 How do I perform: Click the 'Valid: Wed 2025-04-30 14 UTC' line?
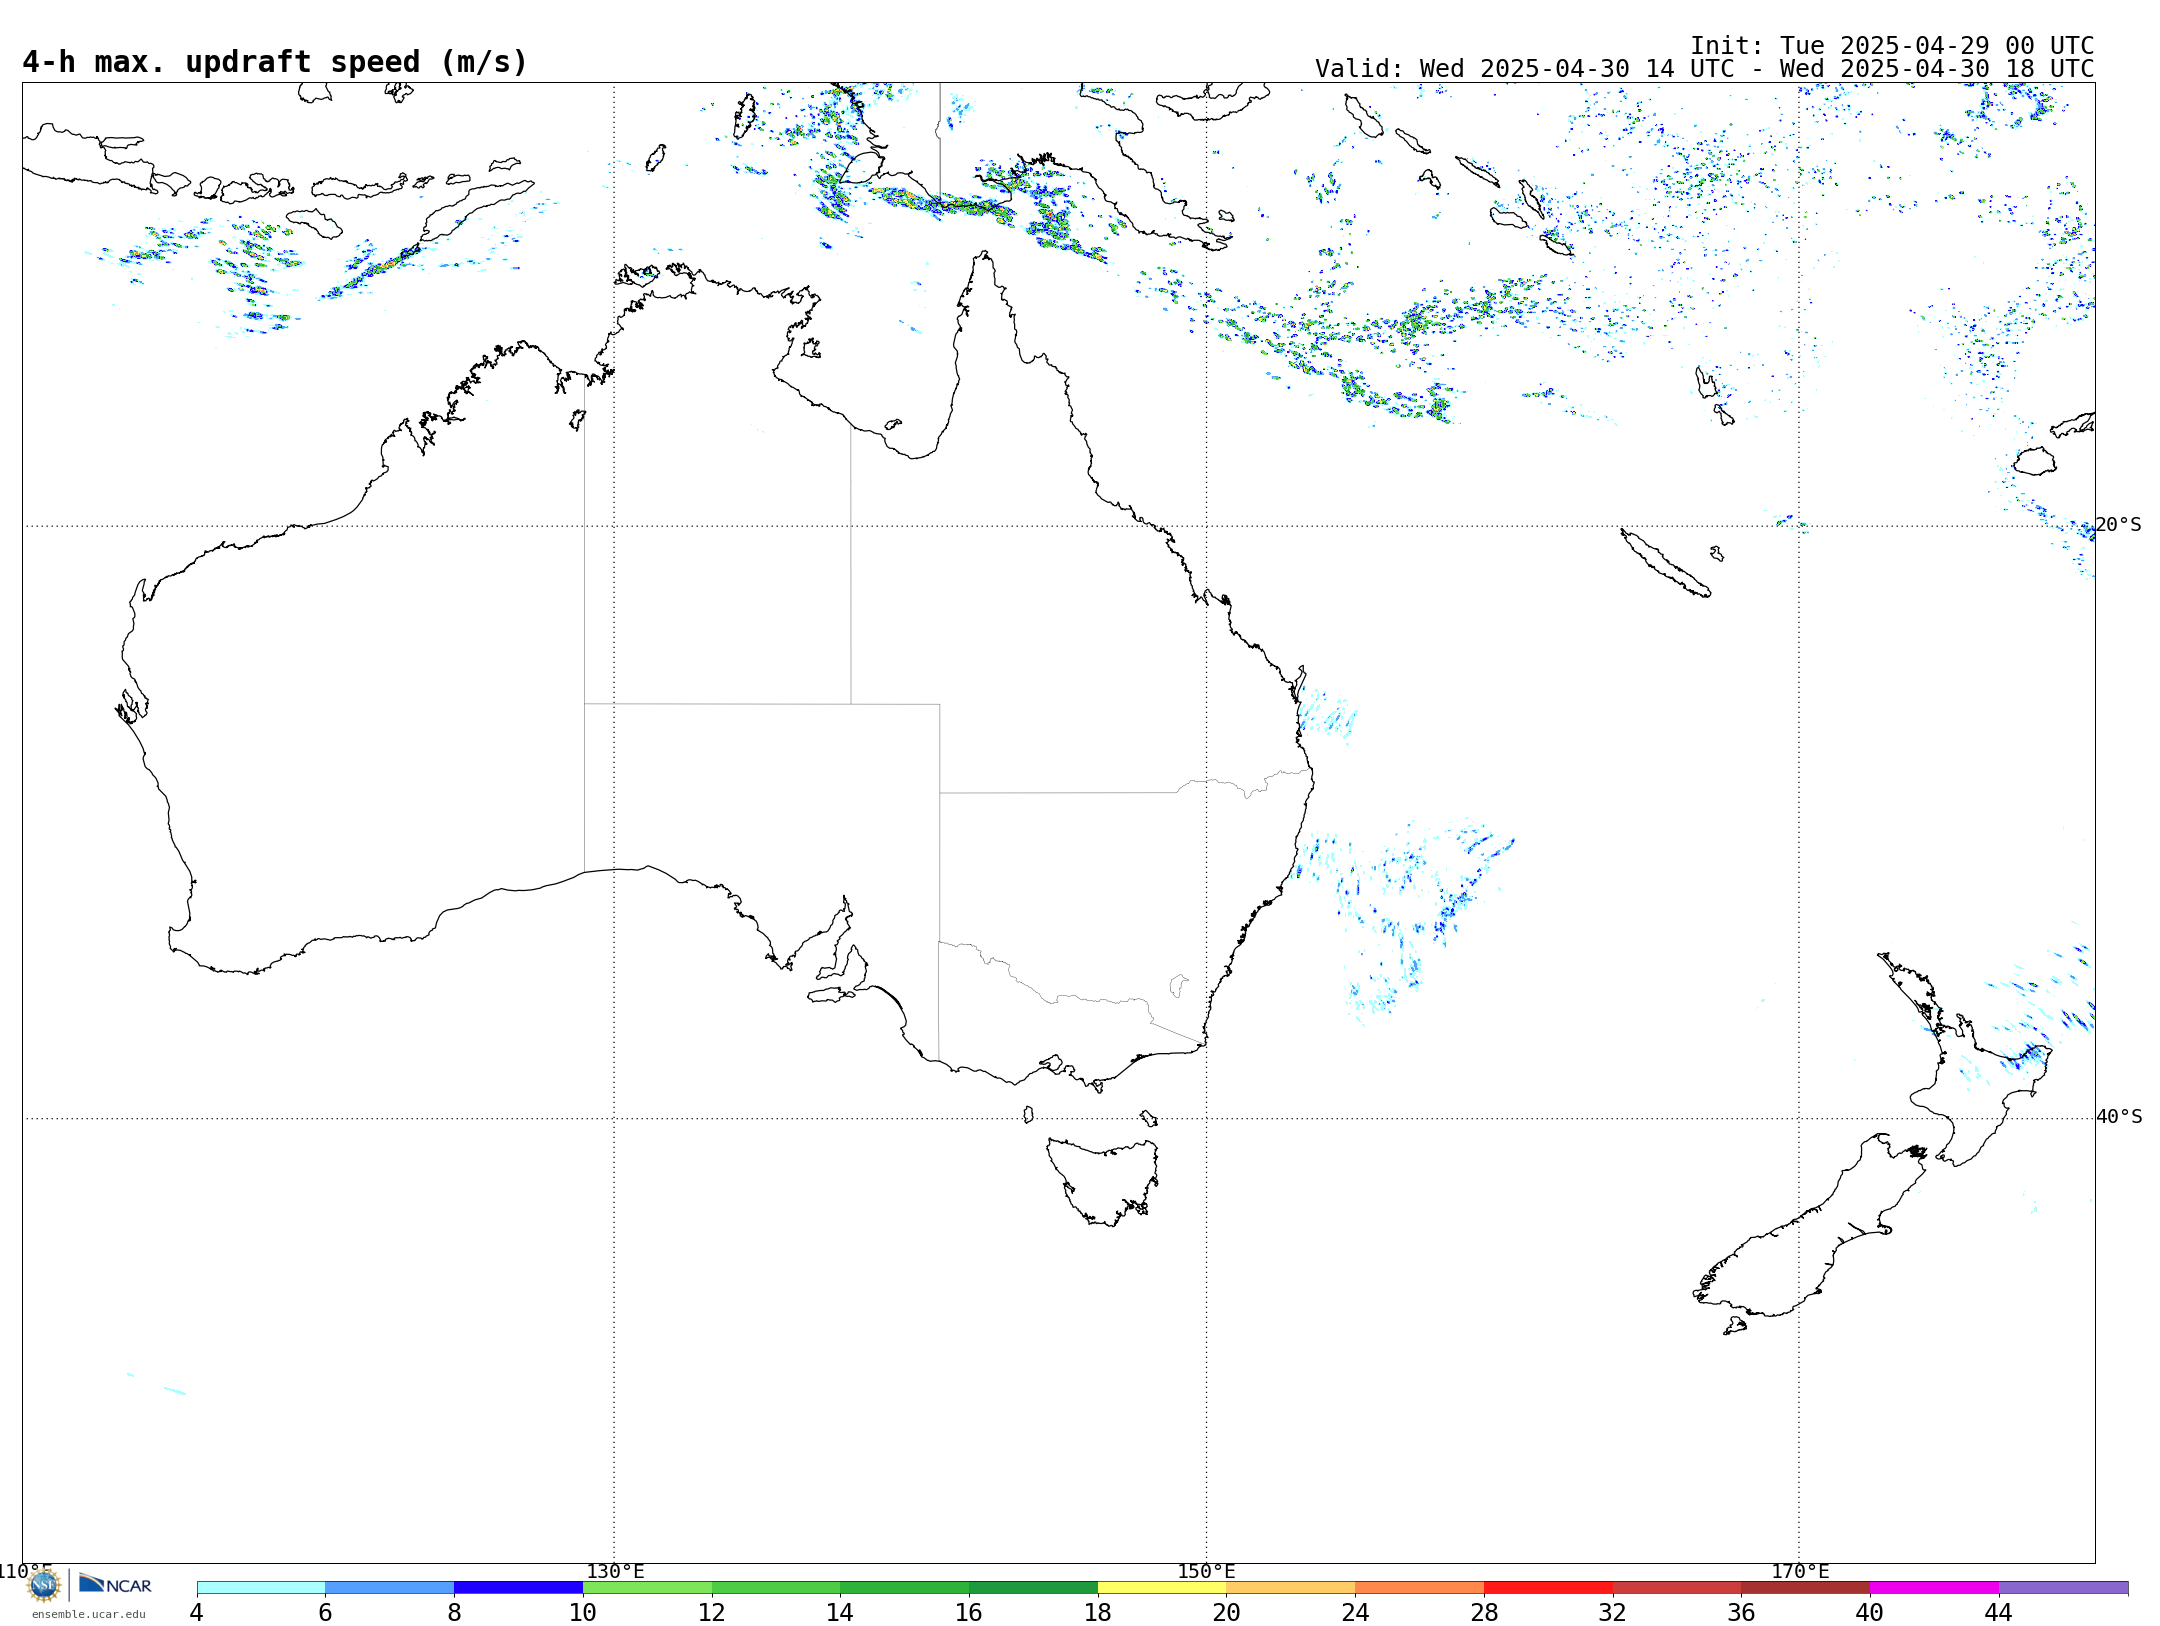(x=1704, y=69)
